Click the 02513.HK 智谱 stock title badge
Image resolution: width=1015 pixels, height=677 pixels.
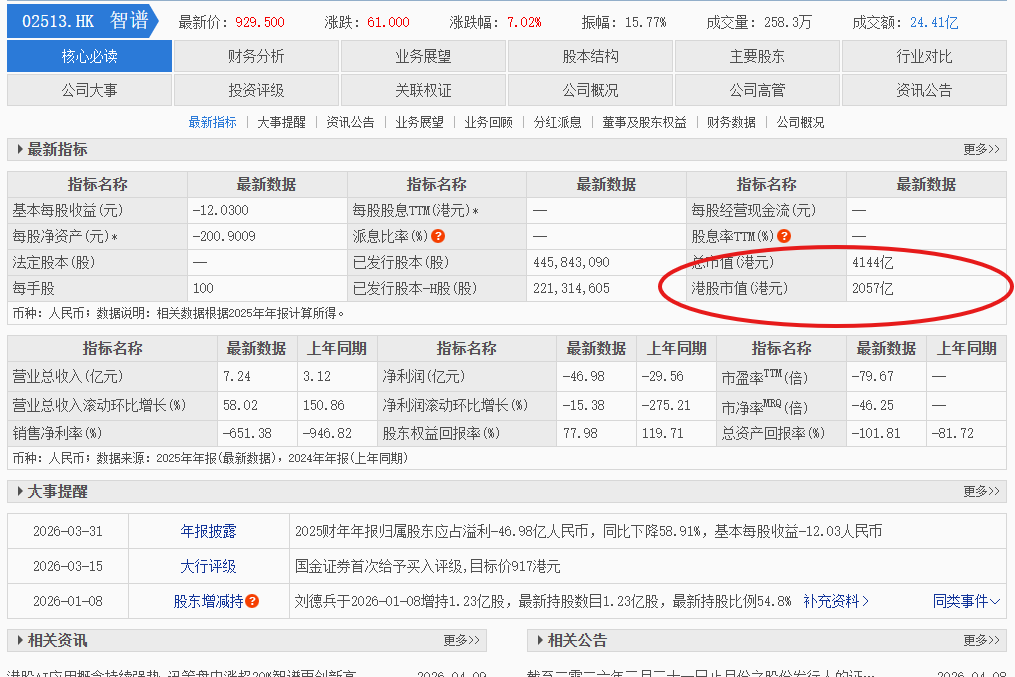(83, 21)
